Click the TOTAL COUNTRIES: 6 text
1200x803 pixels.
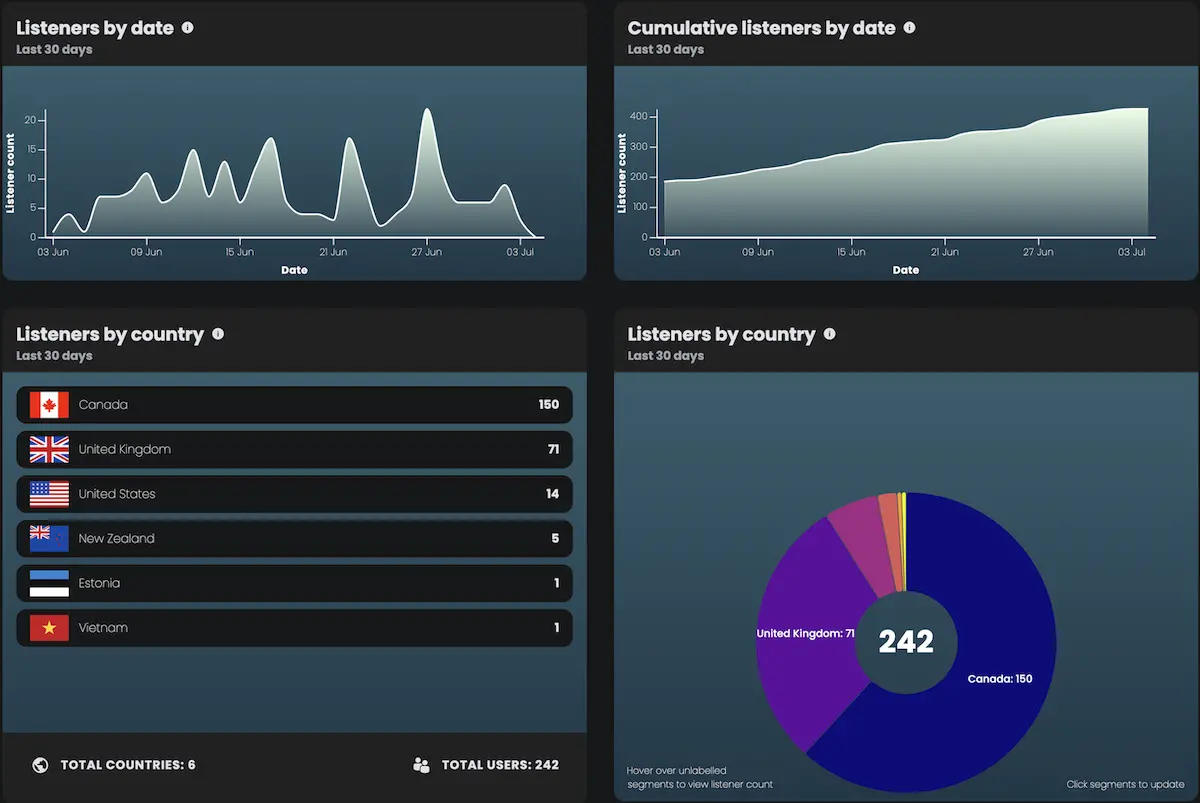(128, 765)
